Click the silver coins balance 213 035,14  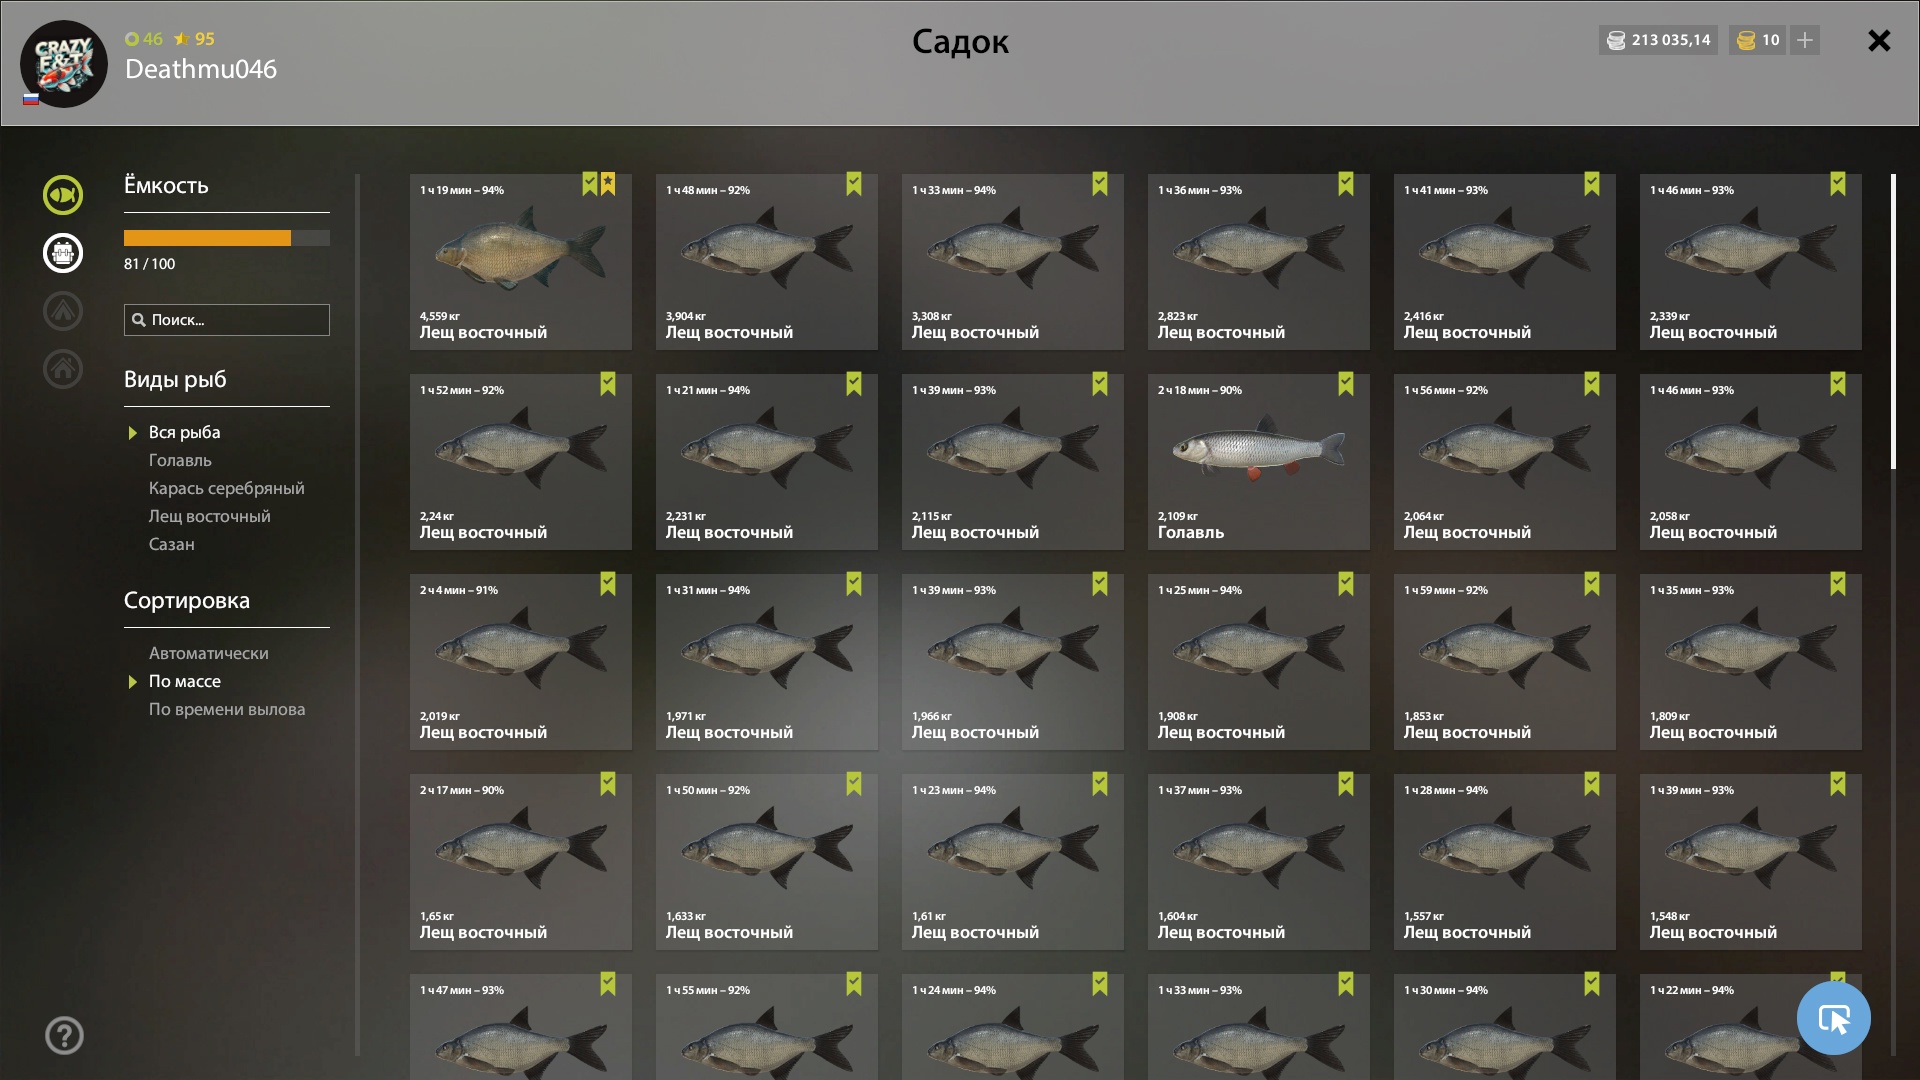point(1658,40)
